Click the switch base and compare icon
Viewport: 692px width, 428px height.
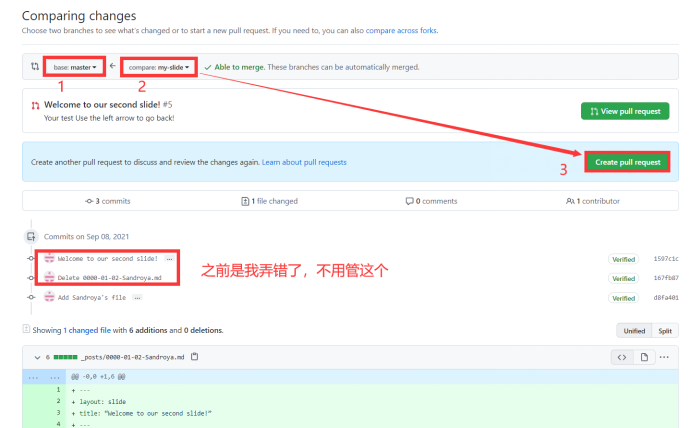35,67
